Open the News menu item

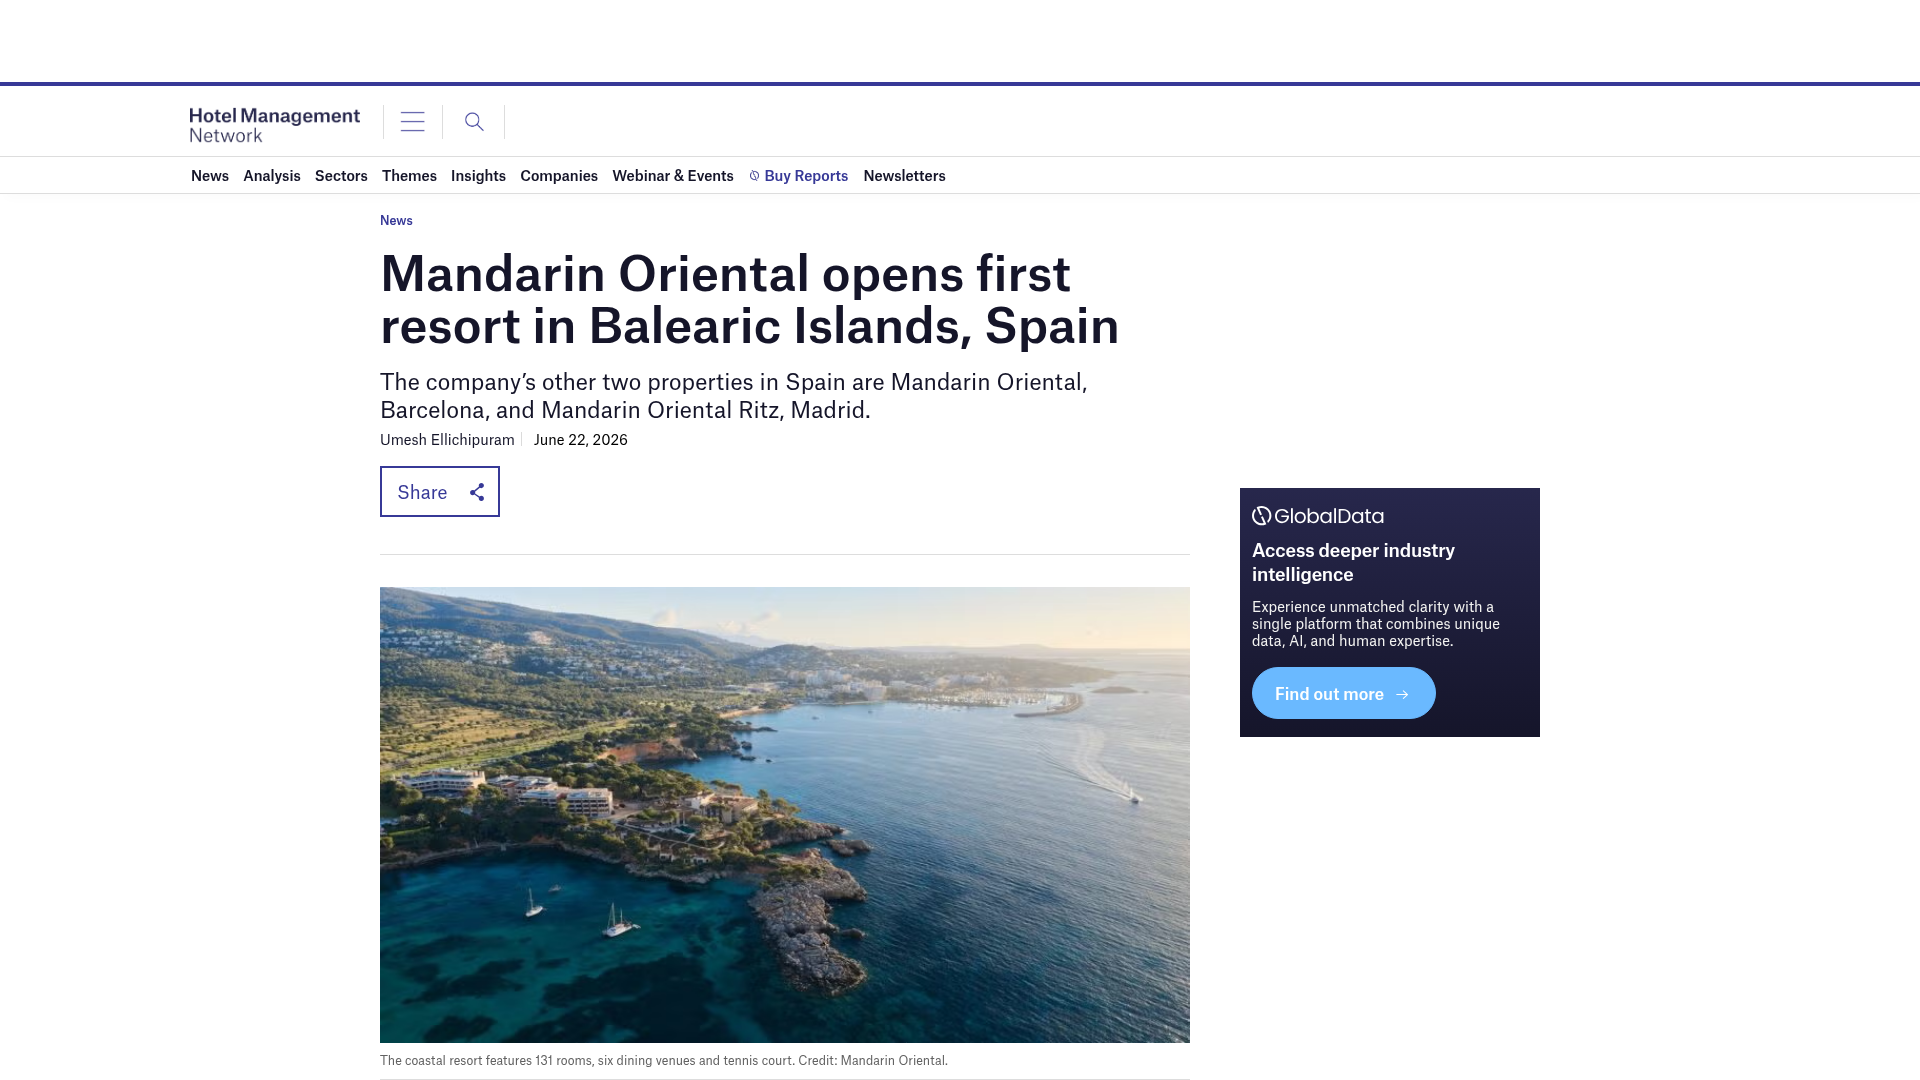(x=210, y=176)
